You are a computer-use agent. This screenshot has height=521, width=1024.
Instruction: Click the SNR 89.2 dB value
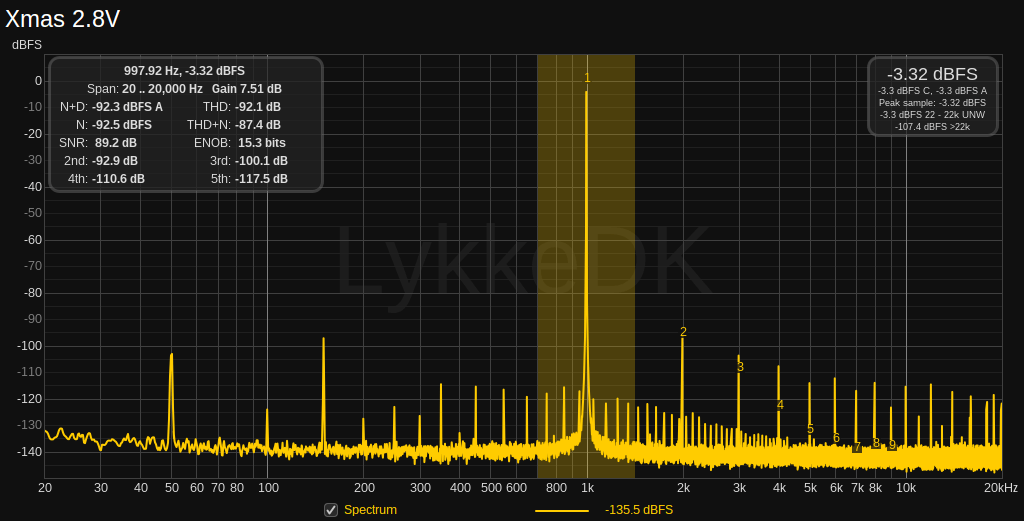click(116, 142)
